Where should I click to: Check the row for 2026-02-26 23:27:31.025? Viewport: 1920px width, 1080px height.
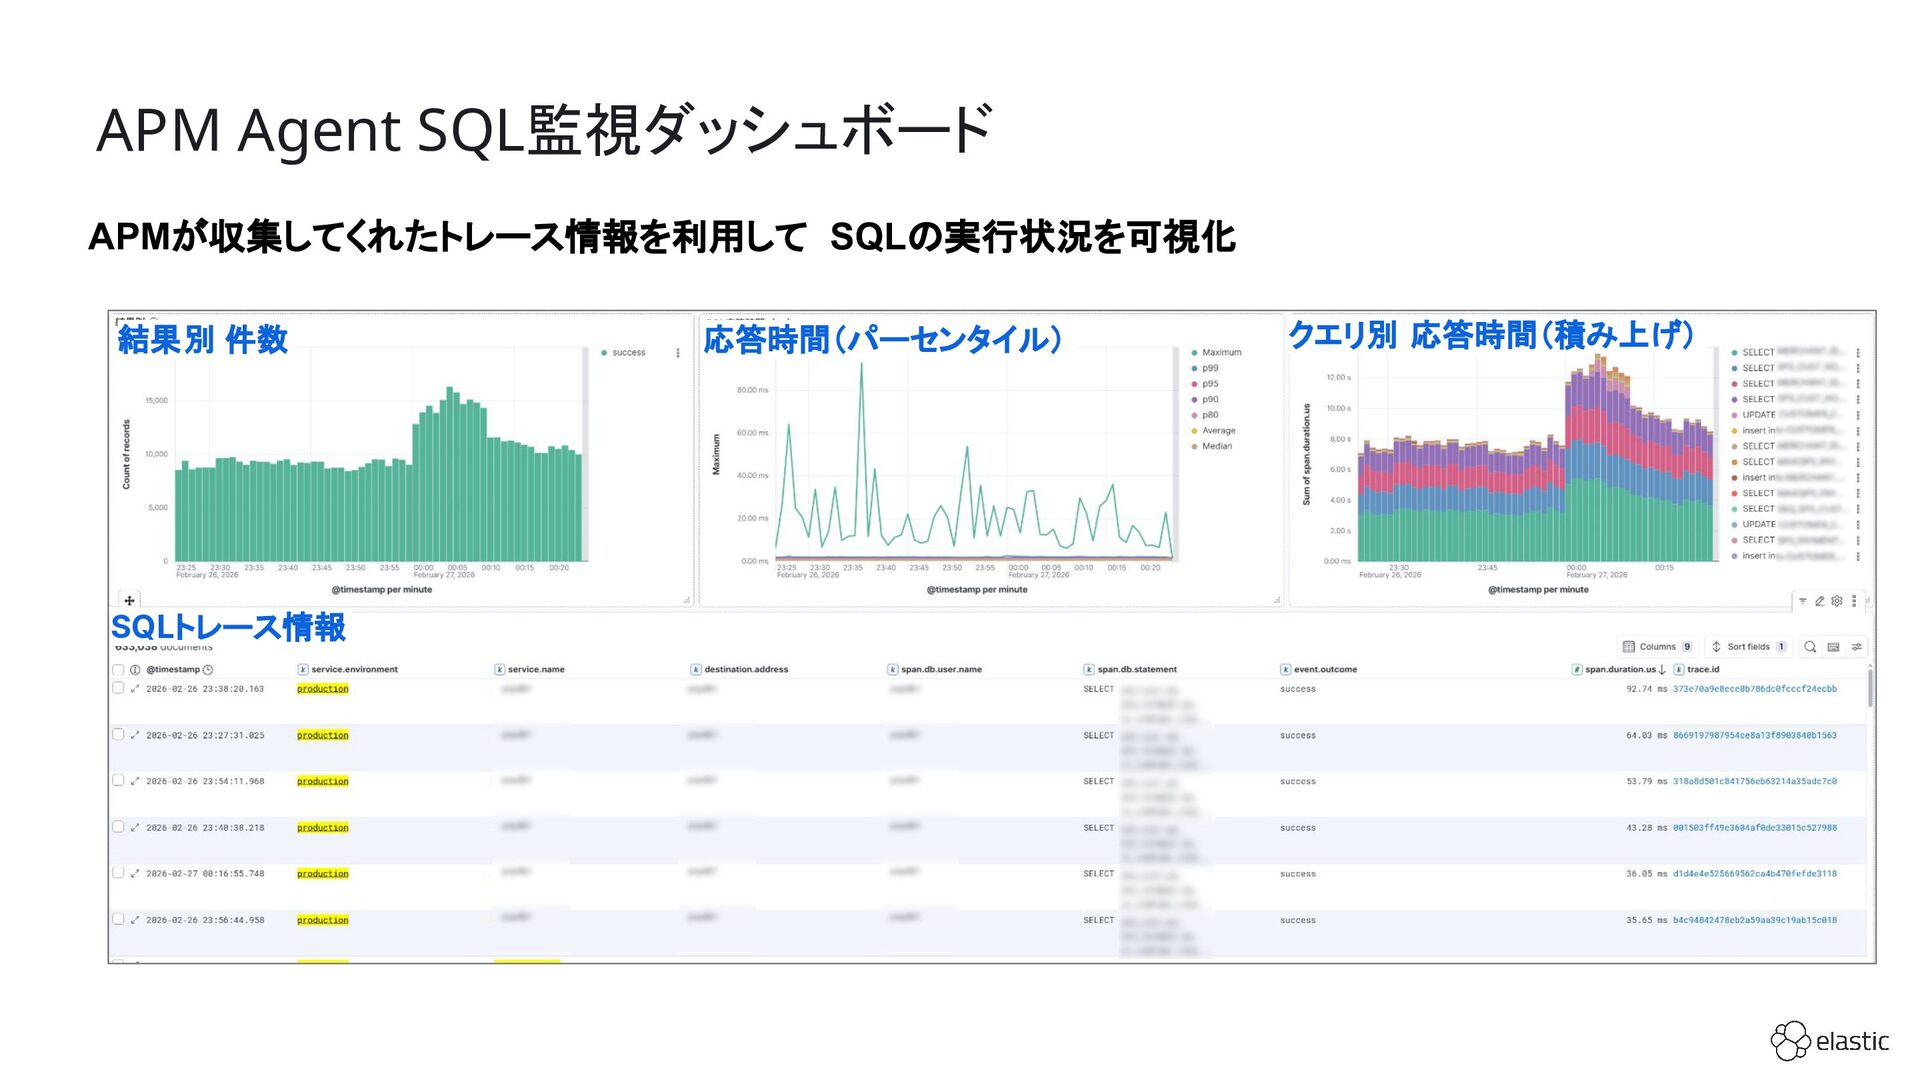click(x=118, y=735)
